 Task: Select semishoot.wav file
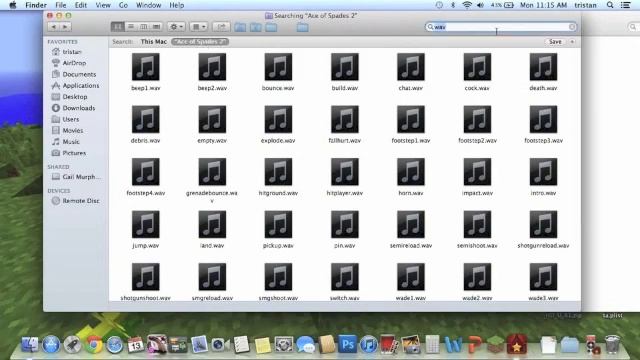point(477,225)
